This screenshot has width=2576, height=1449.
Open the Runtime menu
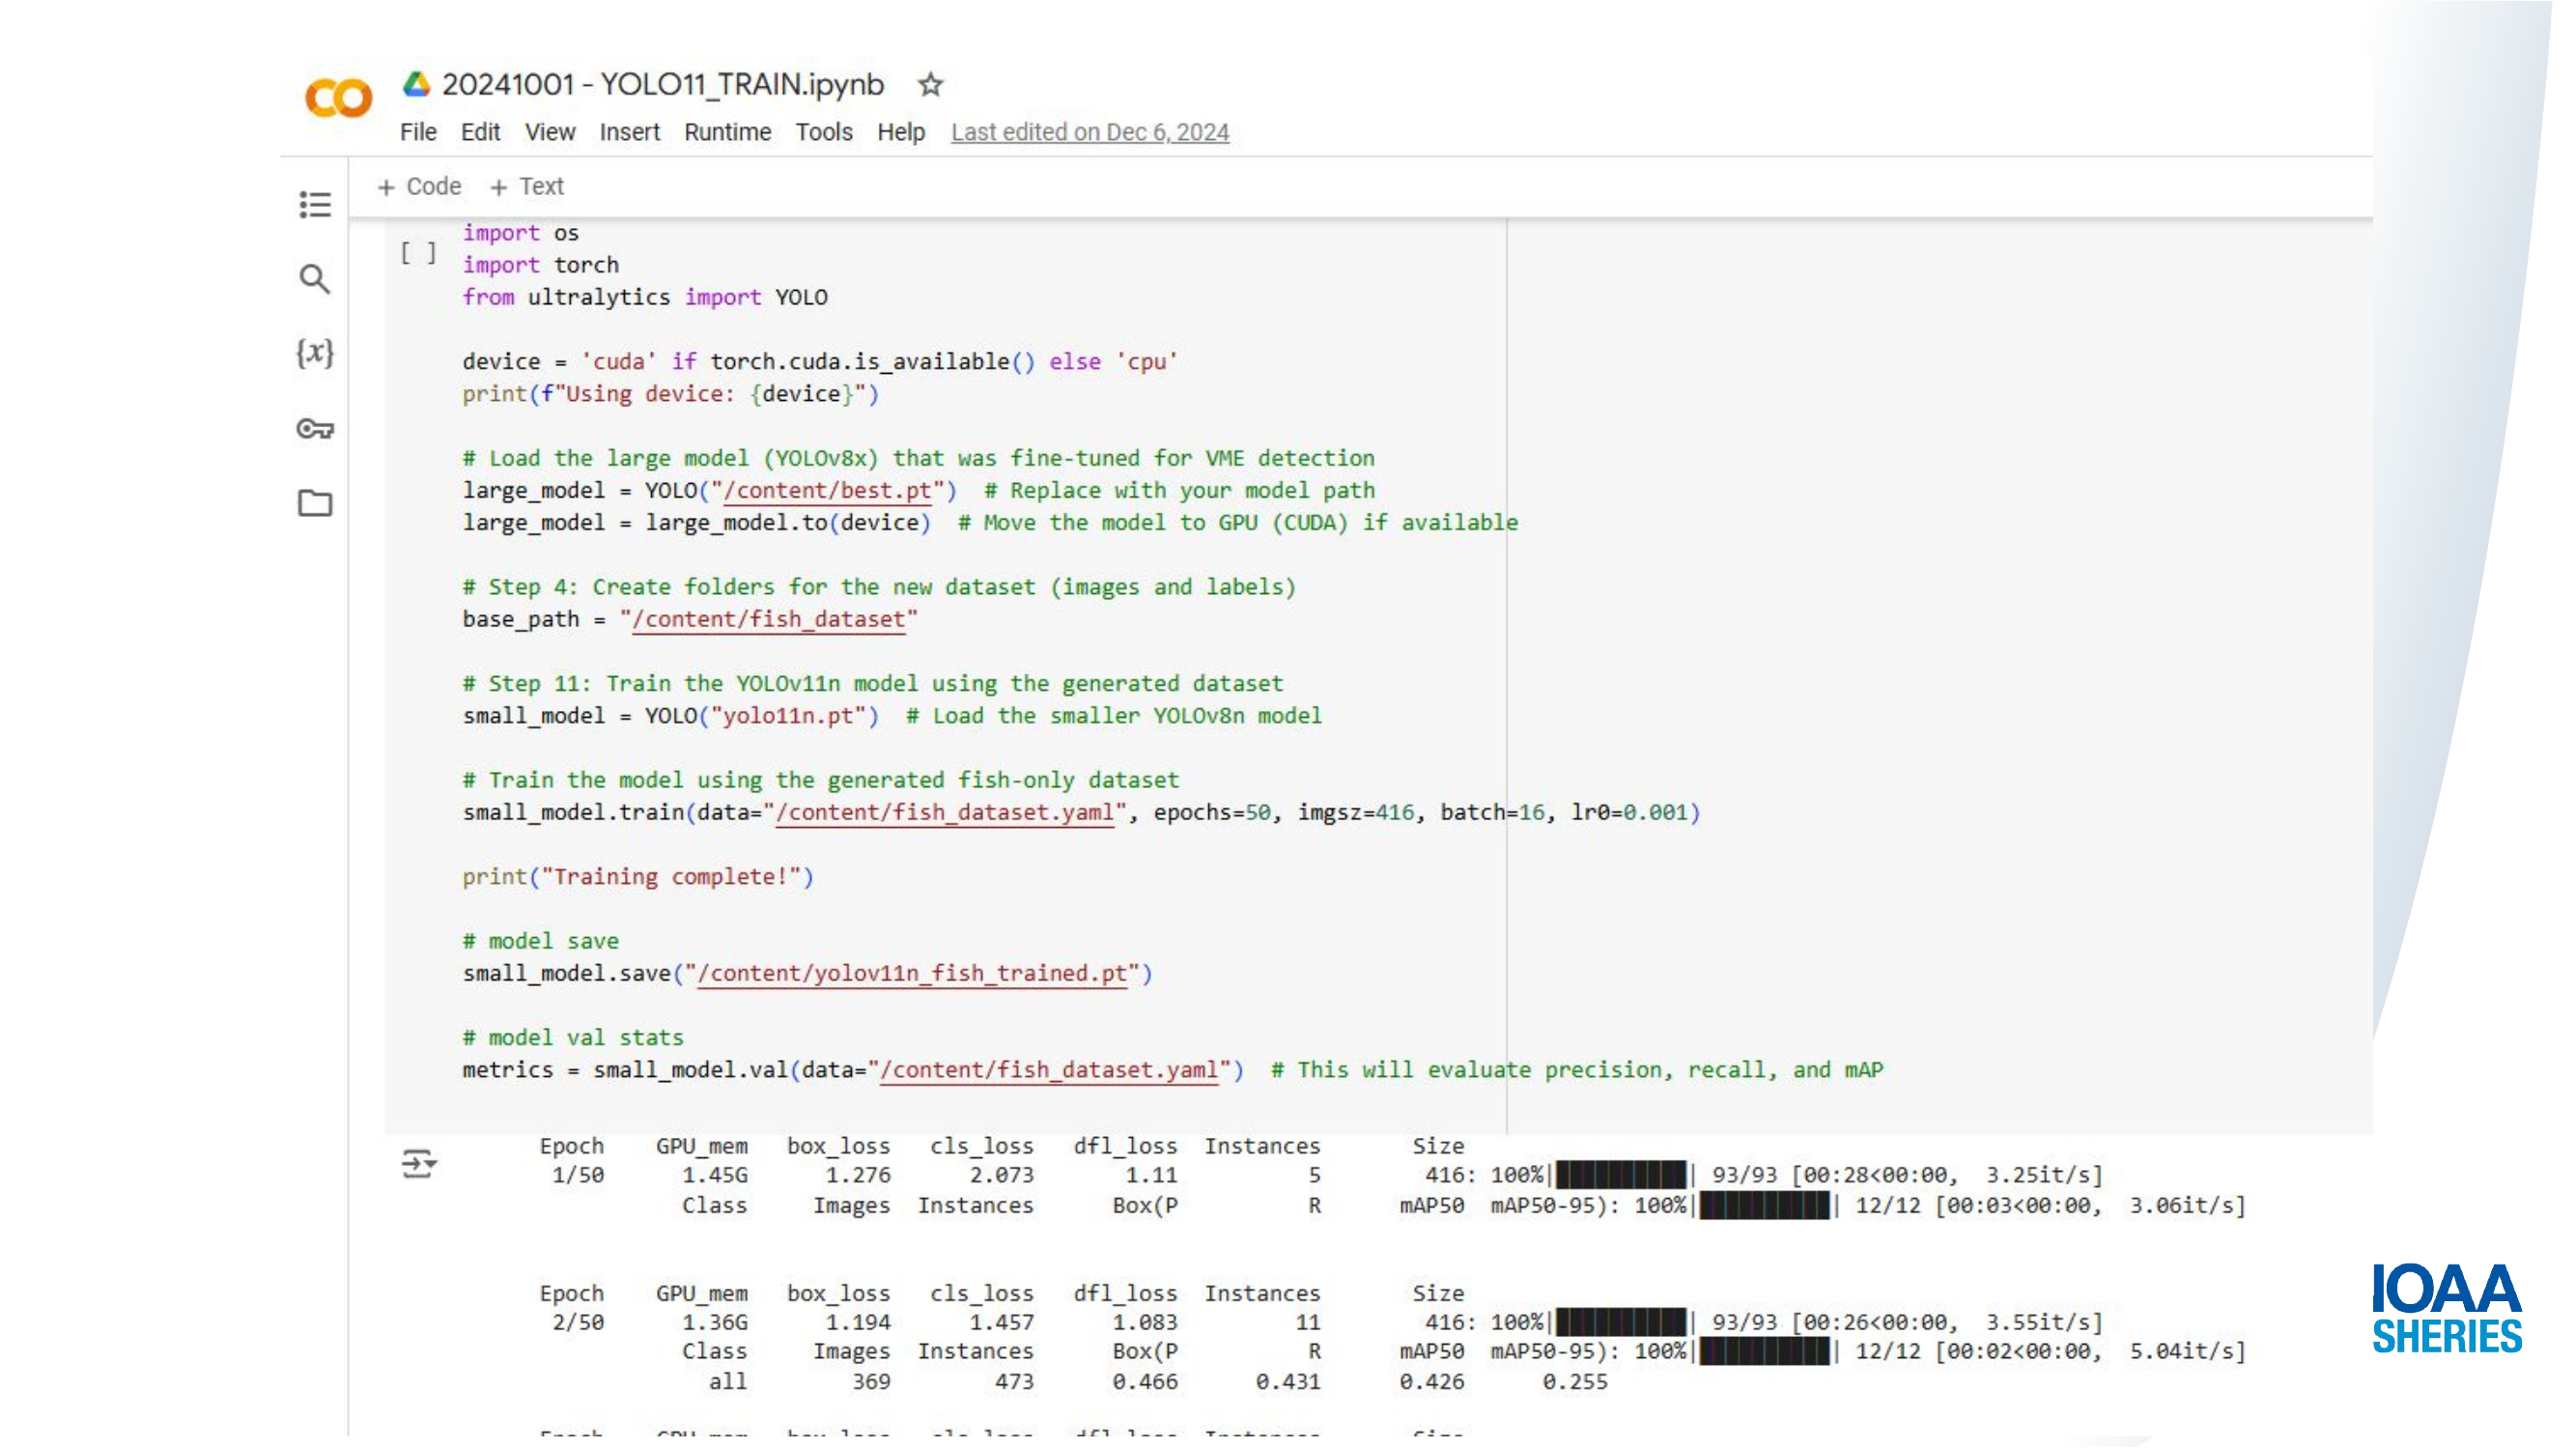coord(727,132)
